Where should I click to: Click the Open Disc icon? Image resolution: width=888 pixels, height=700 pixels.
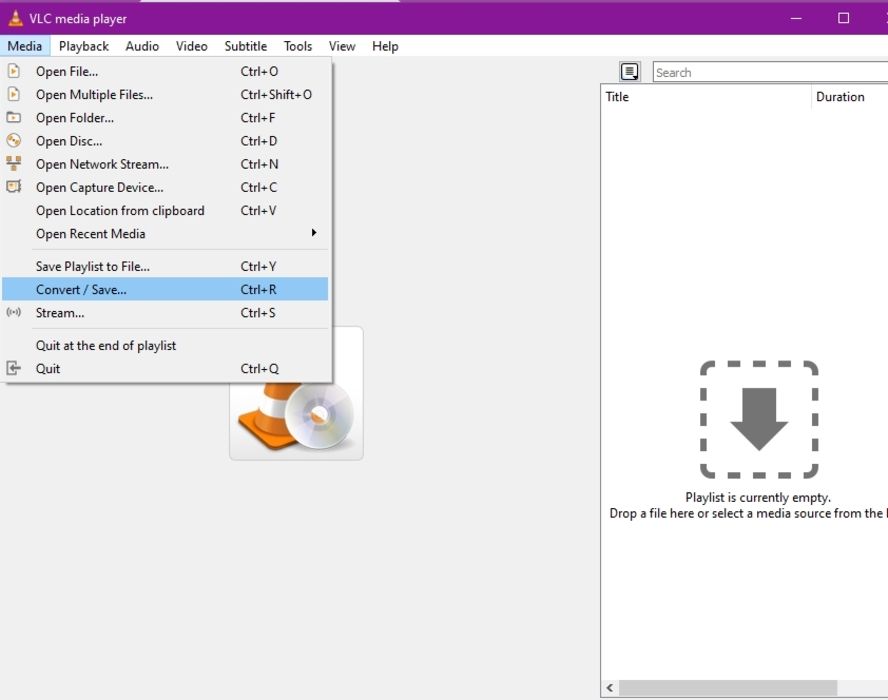click(14, 140)
